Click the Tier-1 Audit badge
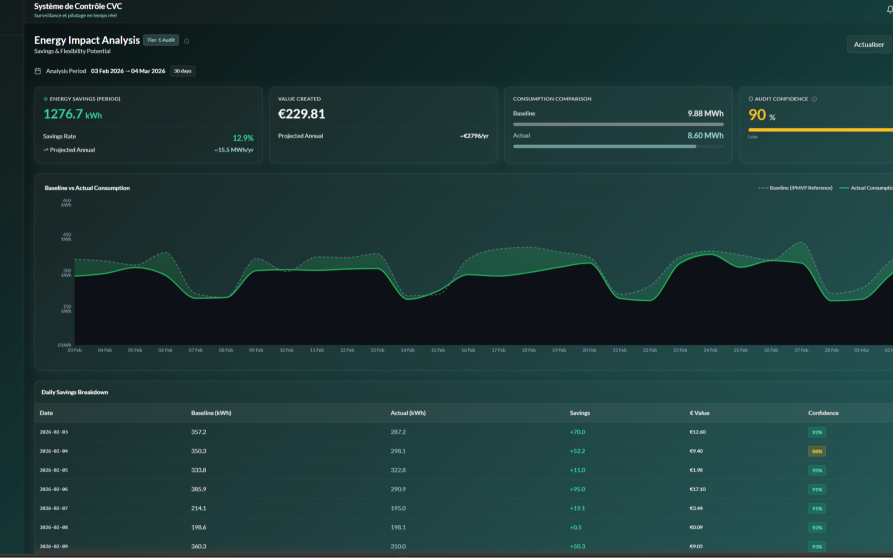Screen dimensions: 893x558 (x=161, y=40)
